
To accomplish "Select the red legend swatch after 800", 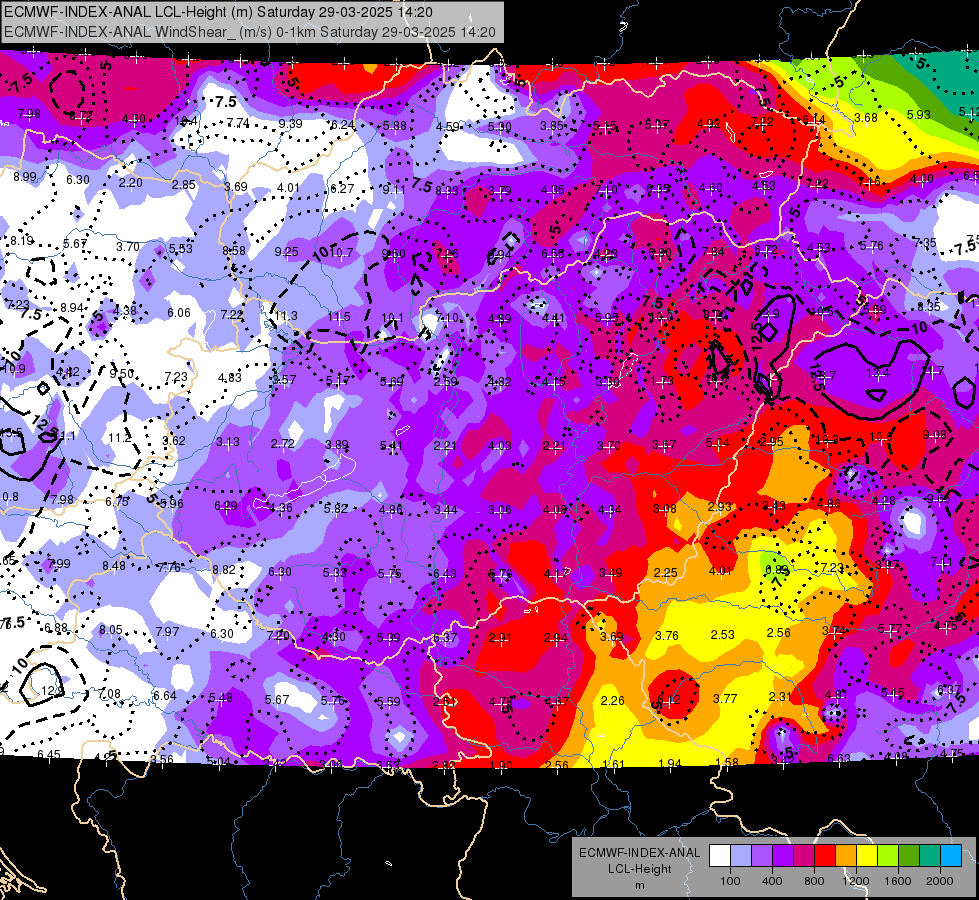I will point(825,855).
